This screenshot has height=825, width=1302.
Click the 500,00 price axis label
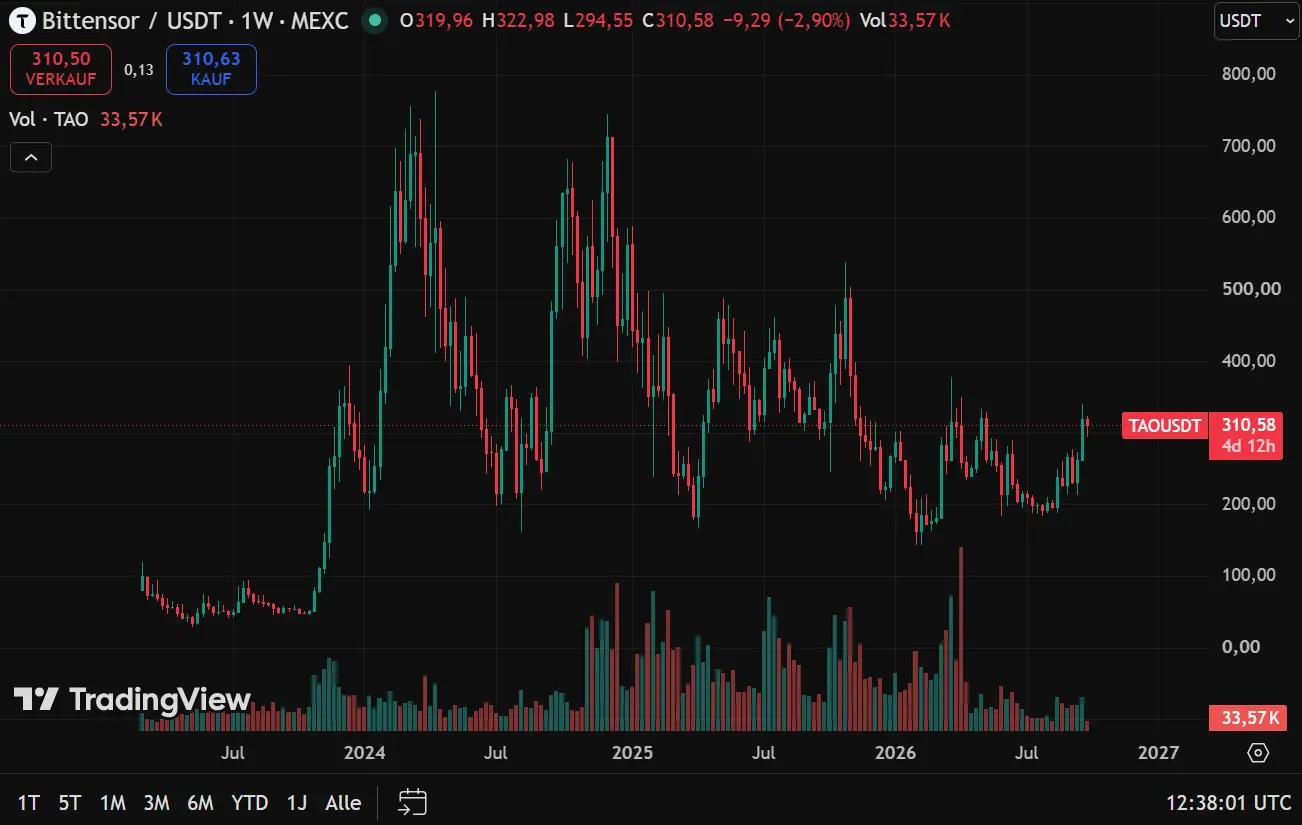coord(1249,289)
